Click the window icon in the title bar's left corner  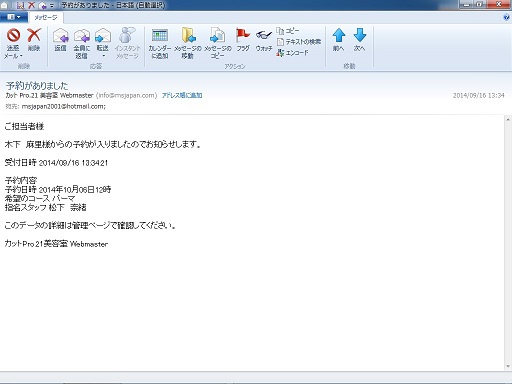click(x=5, y=5)
